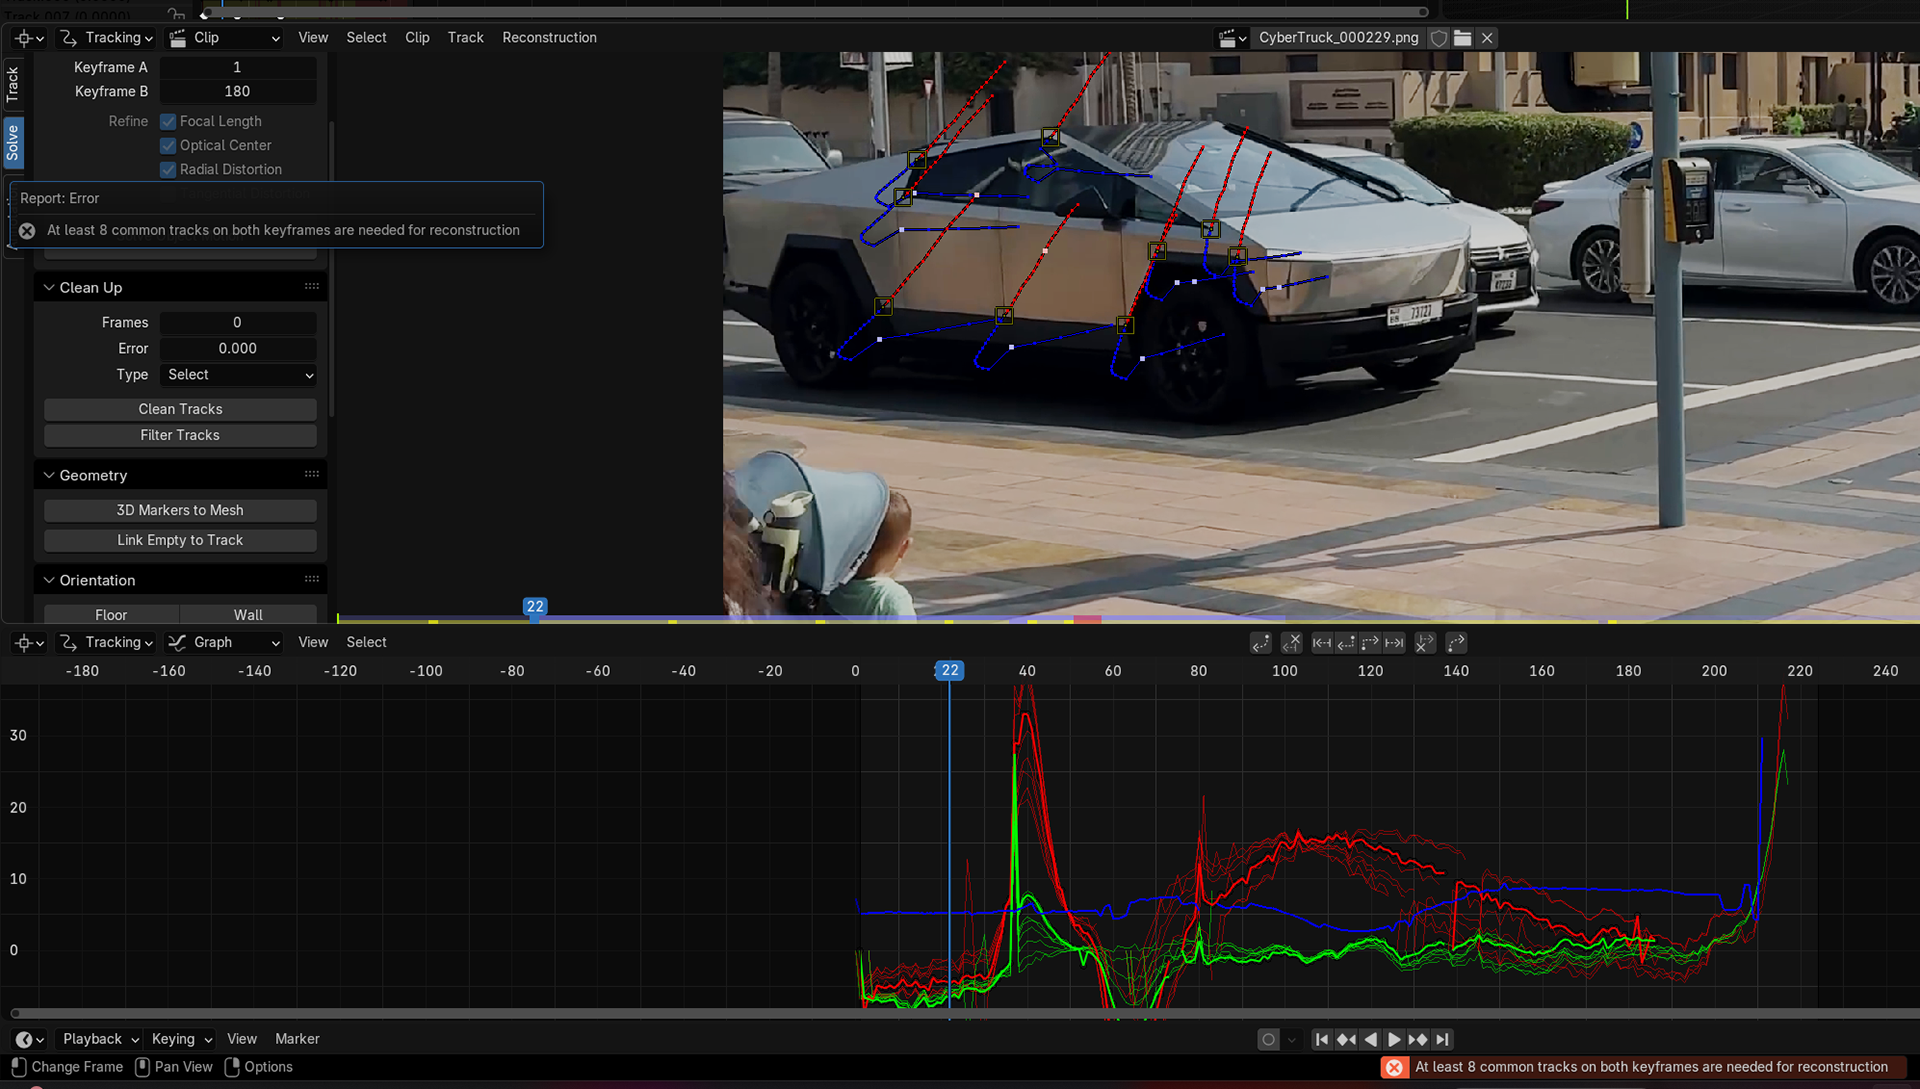Viewport: 1920px width, 1089px height.
Task: Browse movie clips with the clapperboard icon
Action: pos(1232,38)
